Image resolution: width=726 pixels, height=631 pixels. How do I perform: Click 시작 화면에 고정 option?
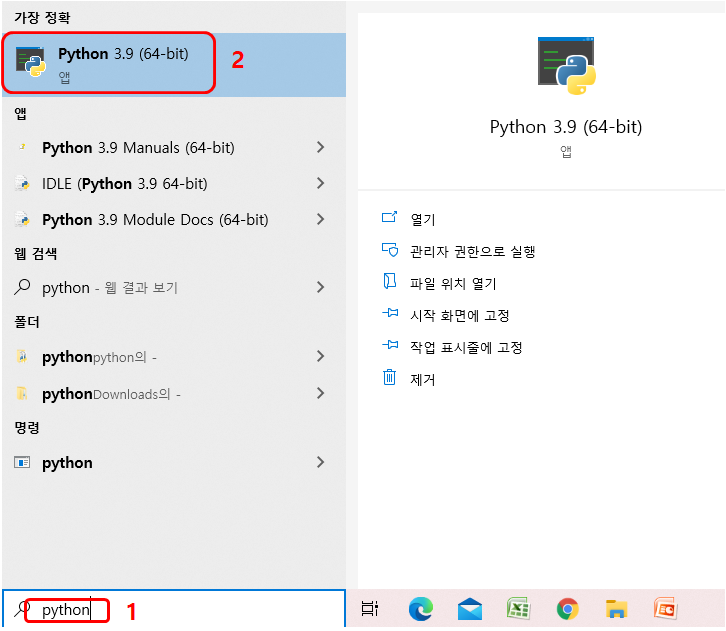[x=460, y=315]
